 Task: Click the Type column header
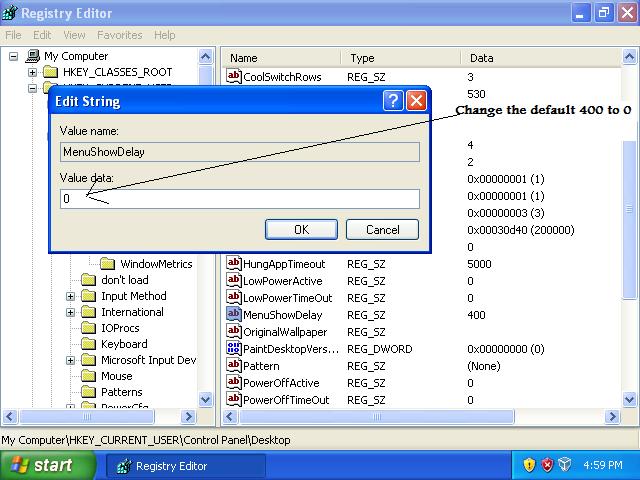401,58
